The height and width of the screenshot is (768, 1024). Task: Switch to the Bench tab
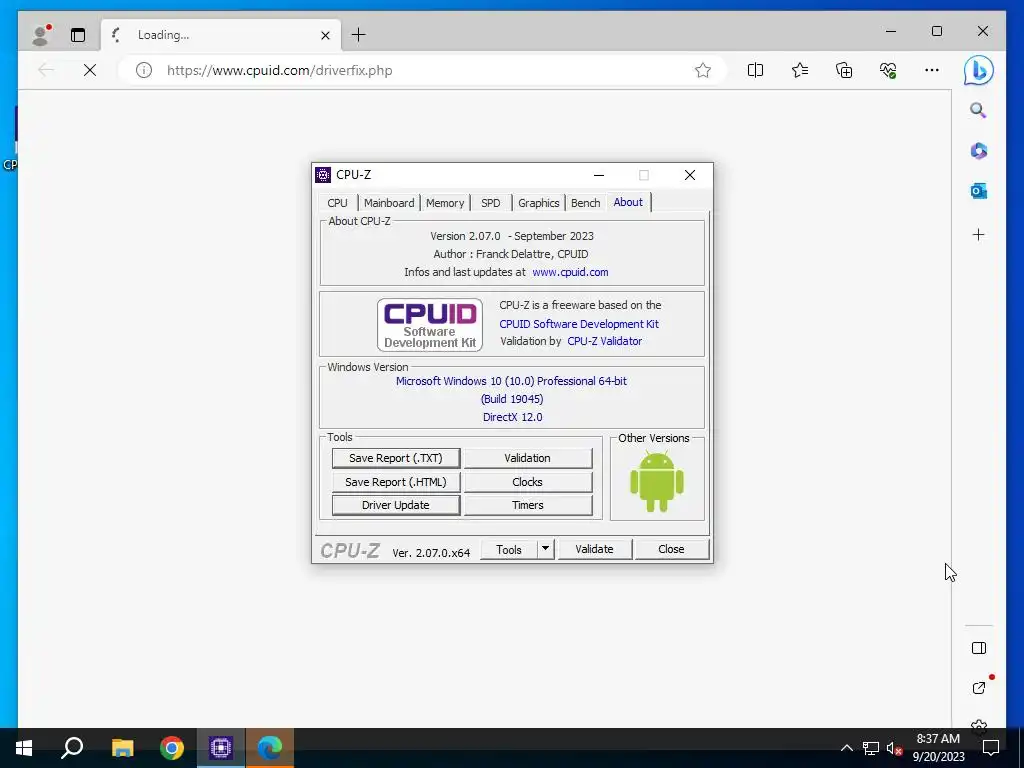coord(585,203)
